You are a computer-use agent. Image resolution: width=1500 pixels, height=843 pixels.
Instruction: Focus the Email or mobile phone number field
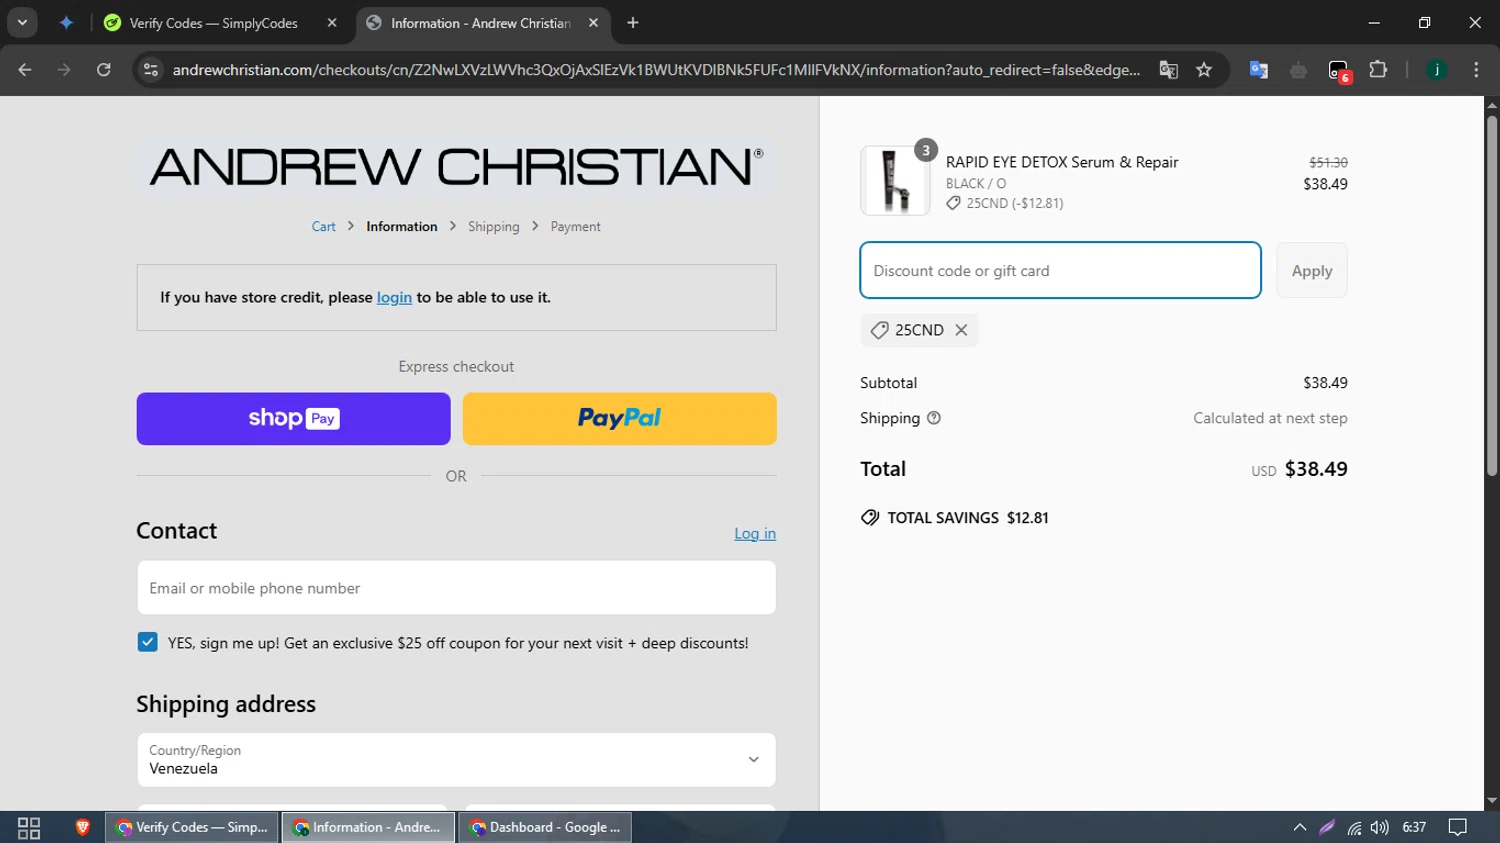point(456,588)
